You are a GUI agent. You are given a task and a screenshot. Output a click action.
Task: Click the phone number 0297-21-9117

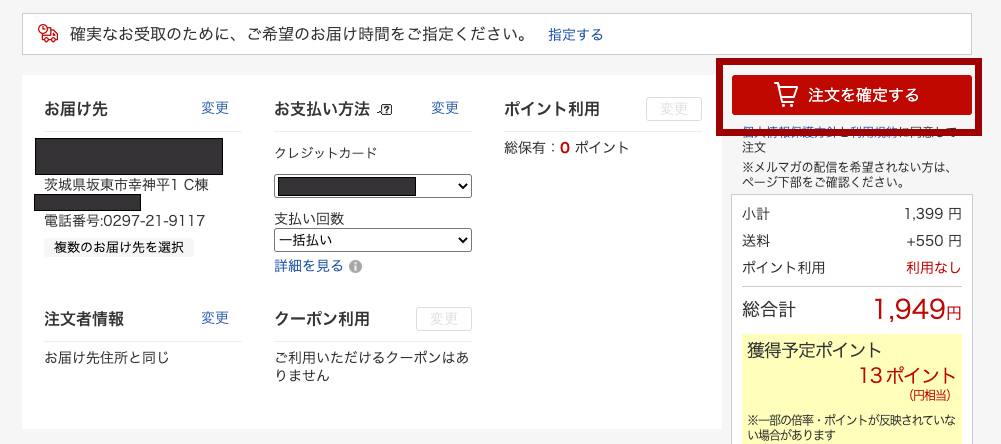point(152,220)
